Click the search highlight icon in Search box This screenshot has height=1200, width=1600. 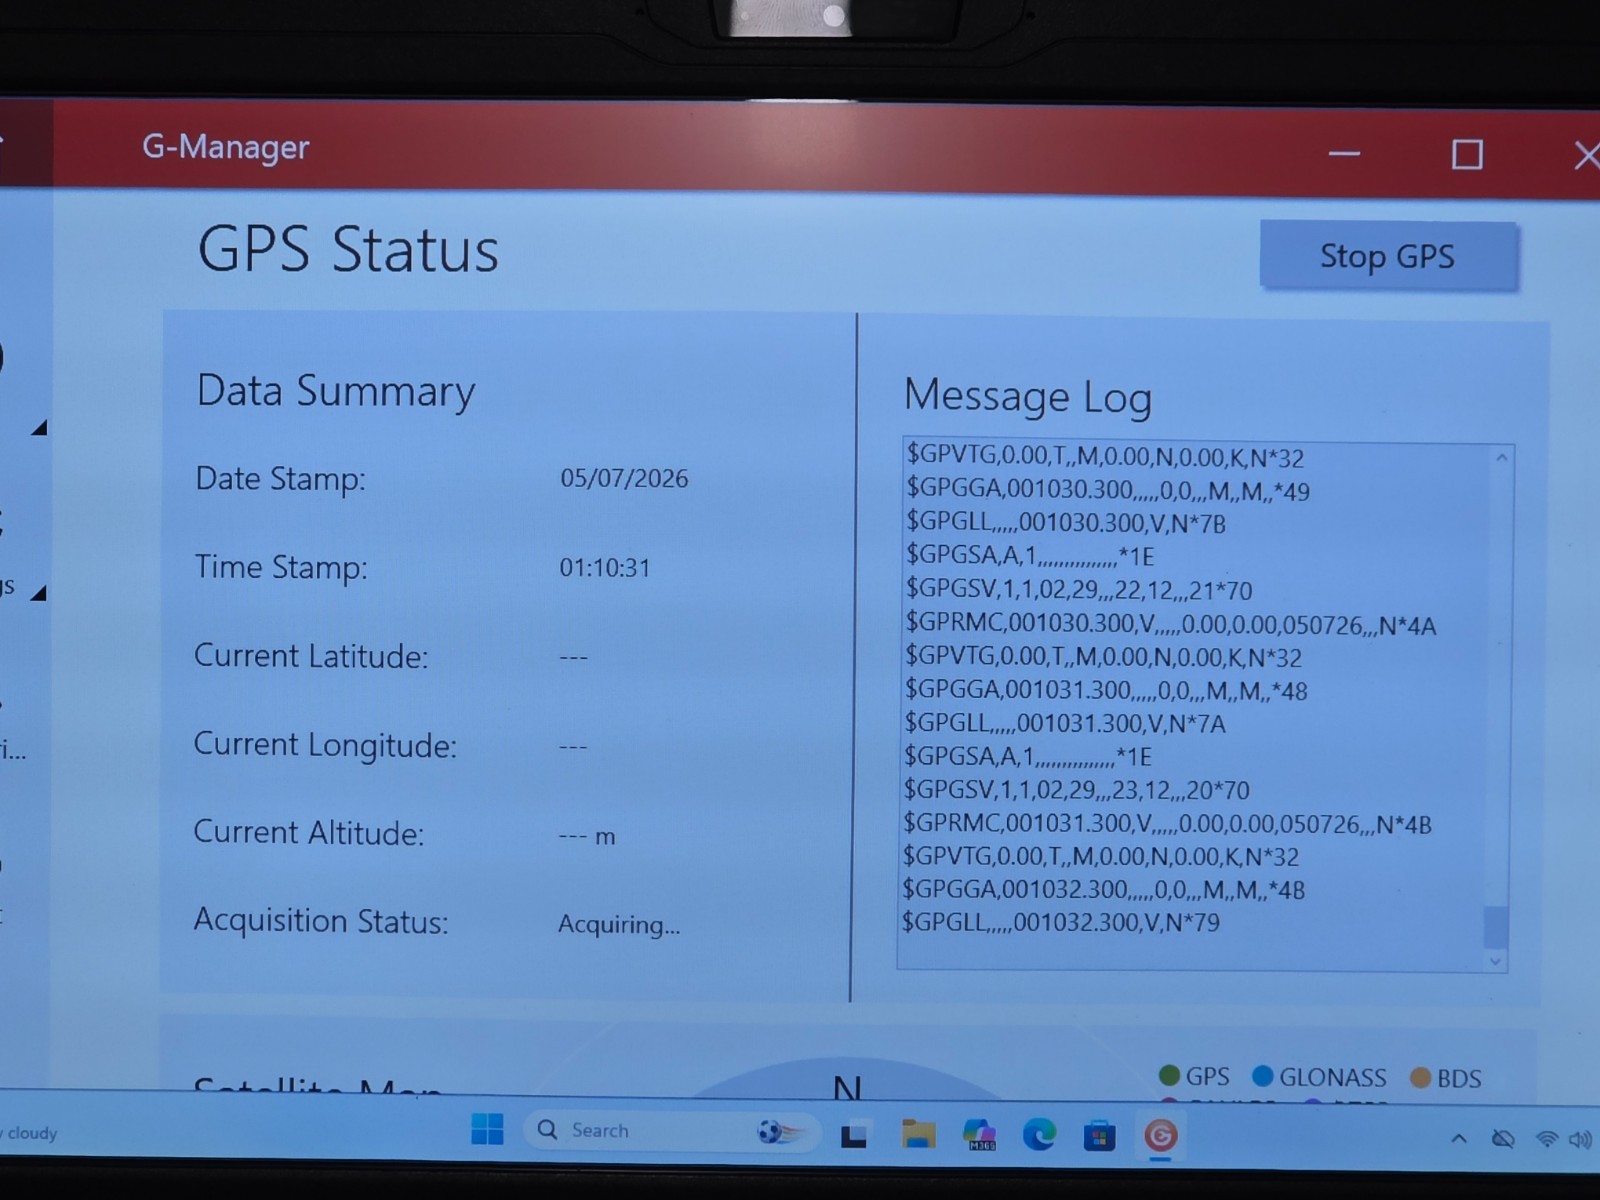tap(780, 1132)
